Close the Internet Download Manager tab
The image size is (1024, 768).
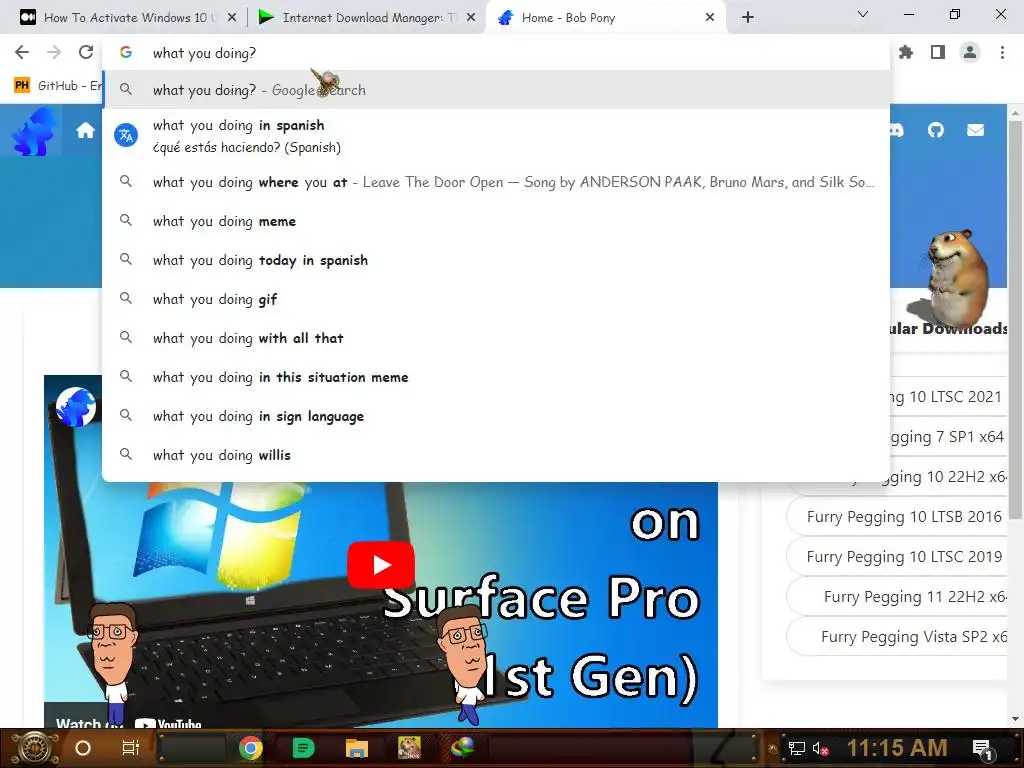471,18
